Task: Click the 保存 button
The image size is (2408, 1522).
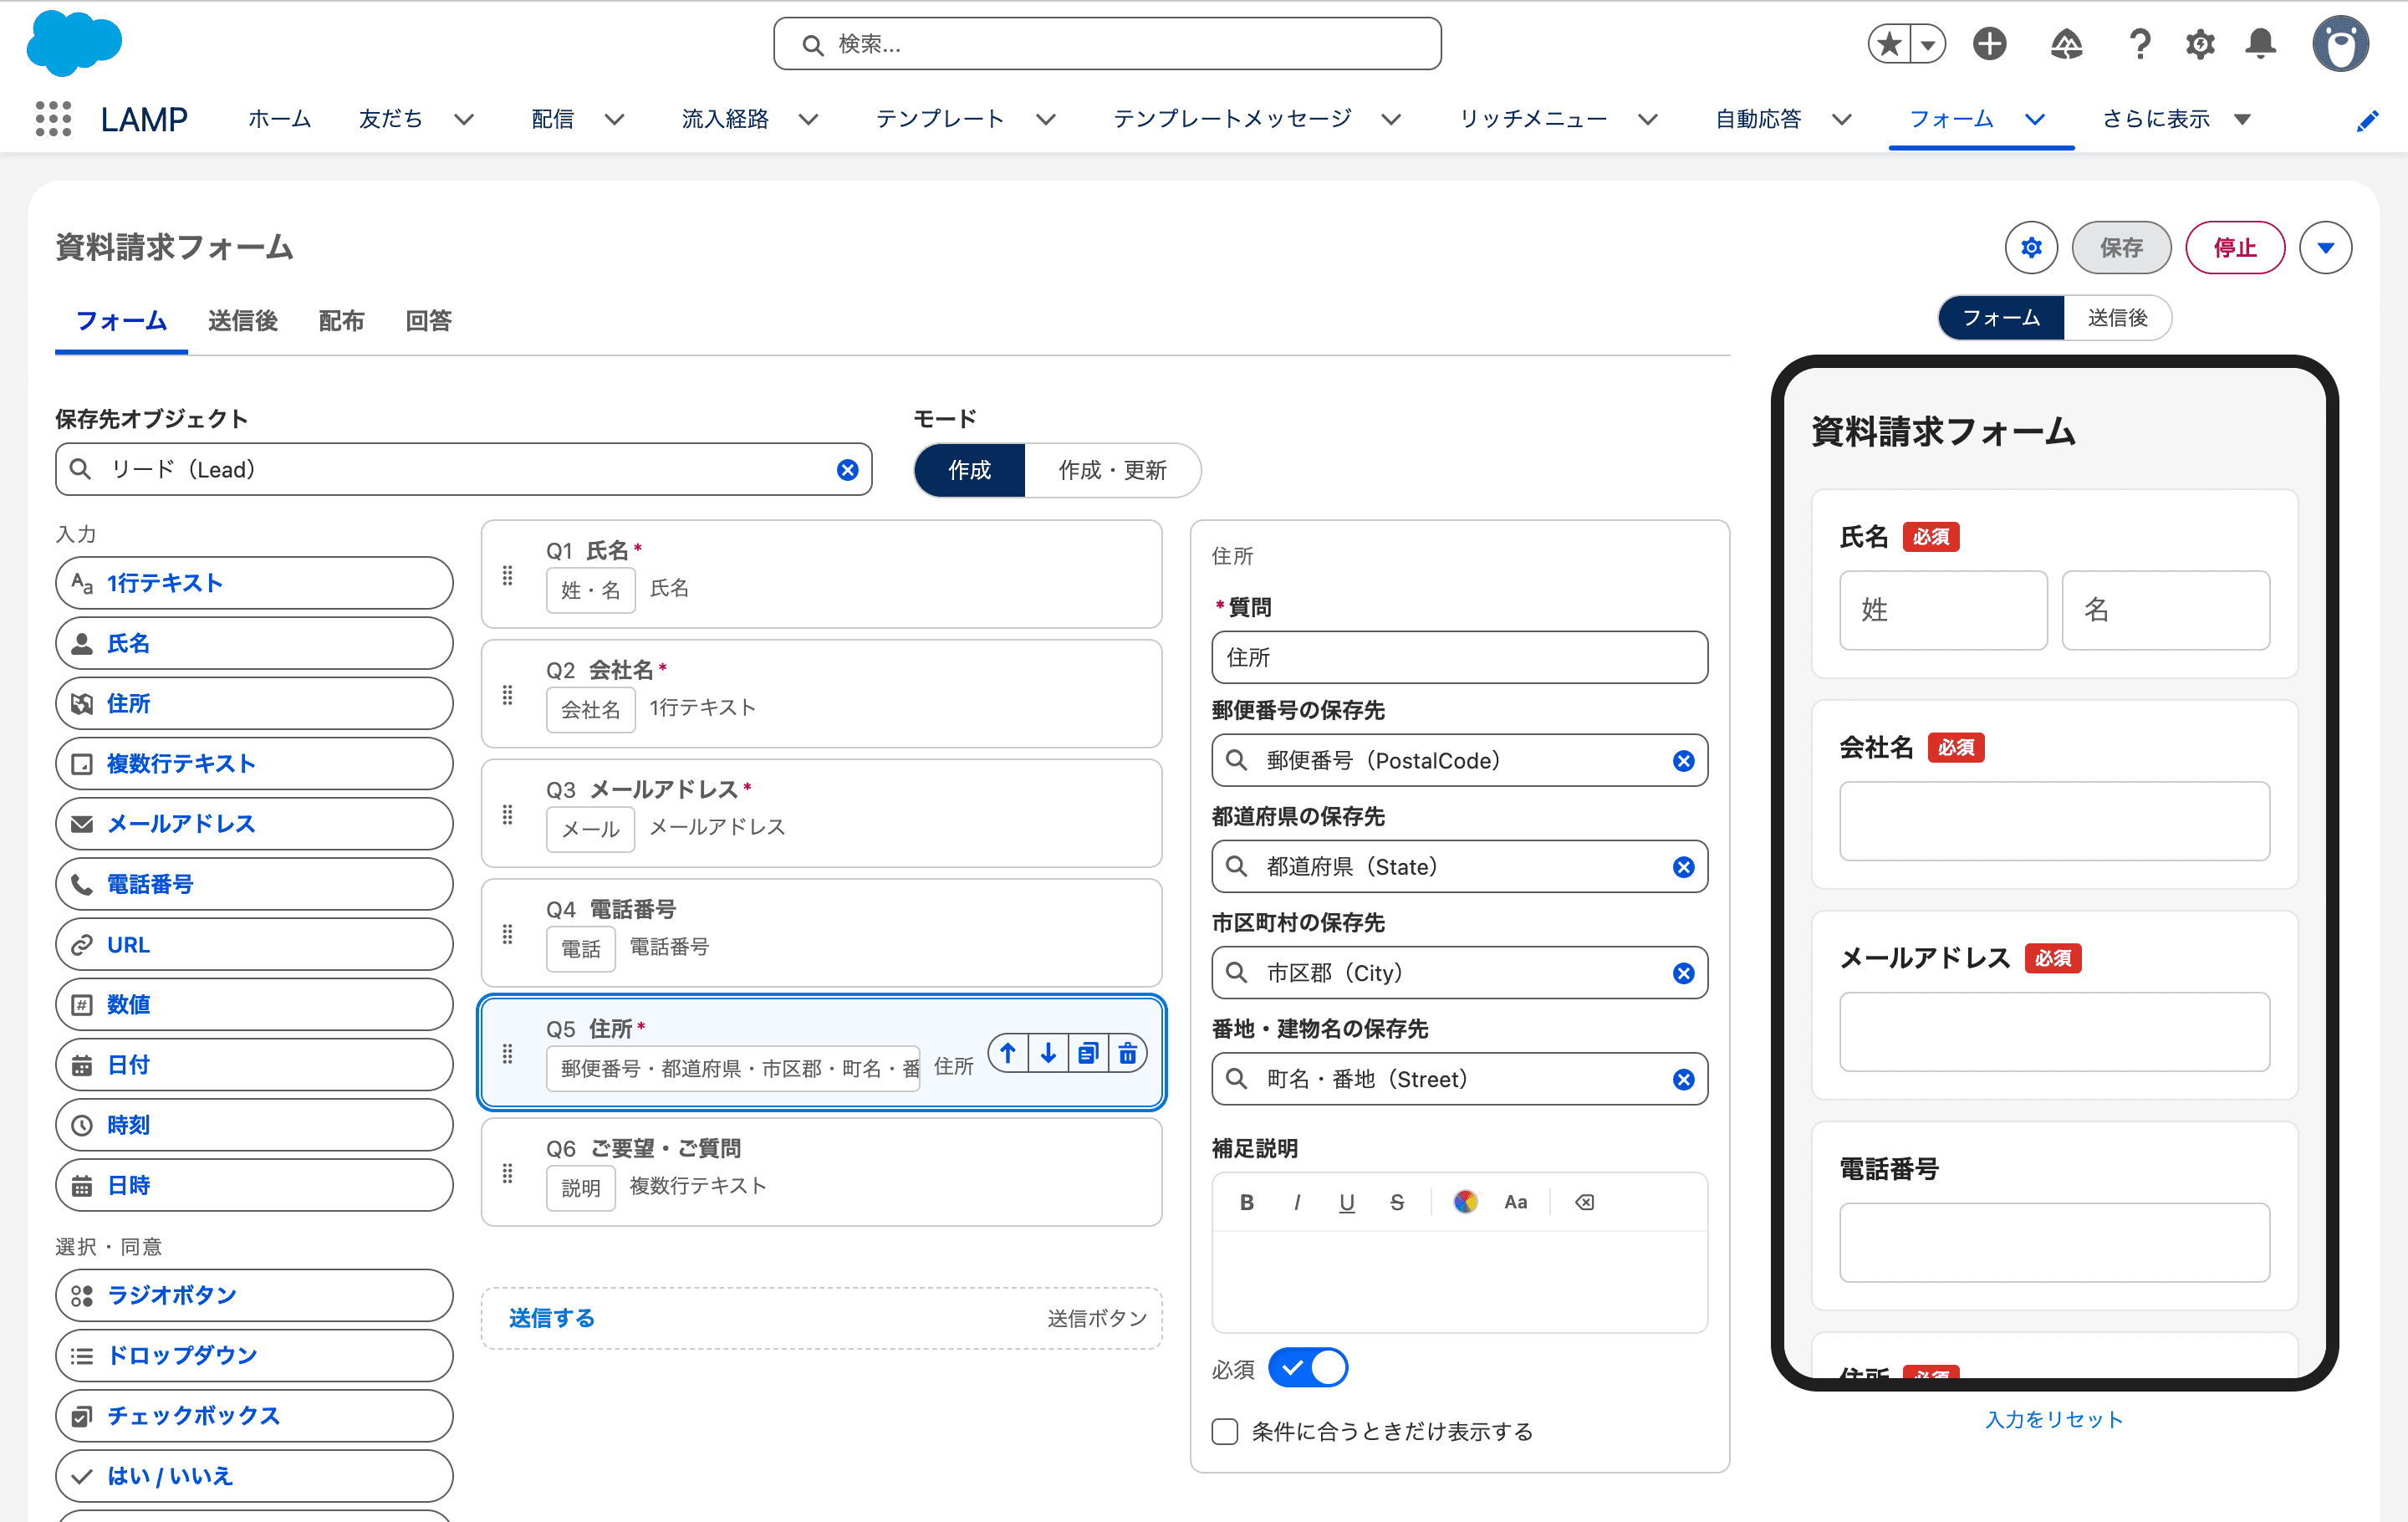Action: click(x=2121, y=247)
